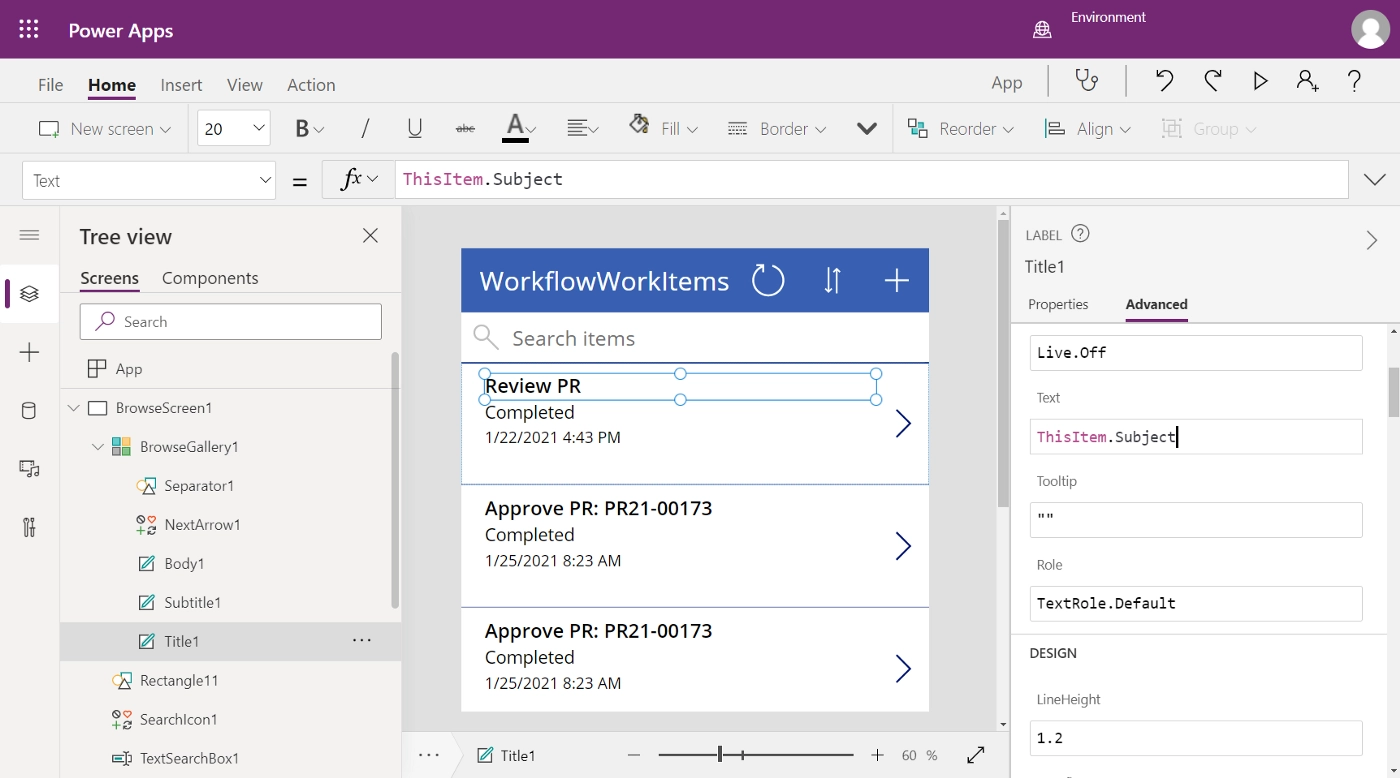Click arrow on Review PR gallery item
Viewport: 1400px width, 778px height.
coord(903,424)
